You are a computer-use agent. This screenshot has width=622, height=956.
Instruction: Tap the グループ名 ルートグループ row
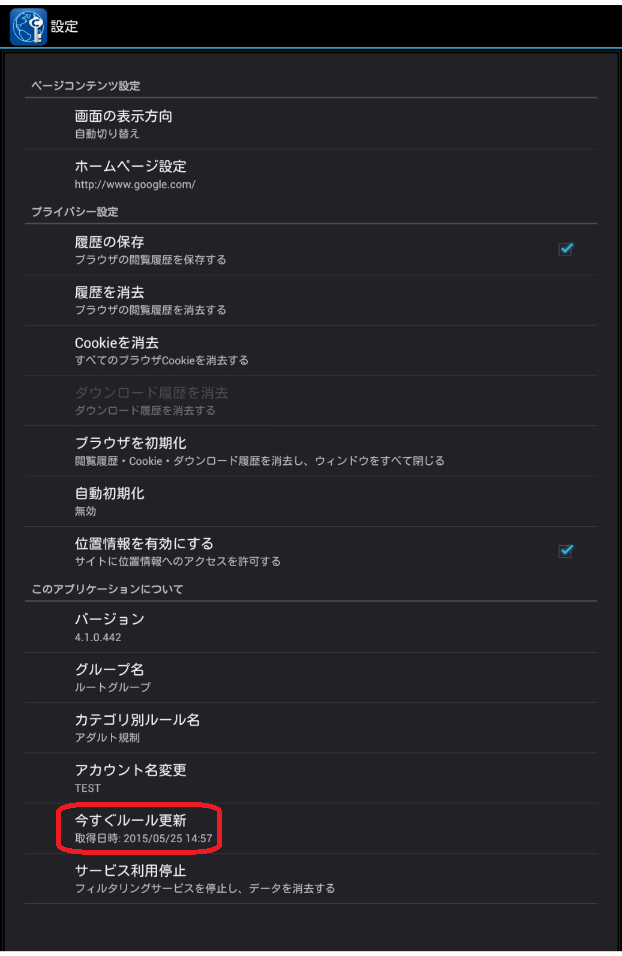click(311, 677)
